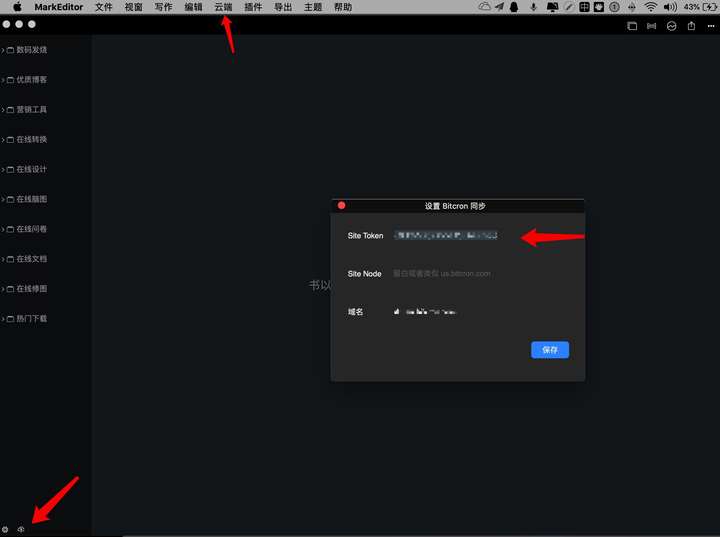
Task: Toggle the sidebar panel toolbar icon
Action: (632, 26)
